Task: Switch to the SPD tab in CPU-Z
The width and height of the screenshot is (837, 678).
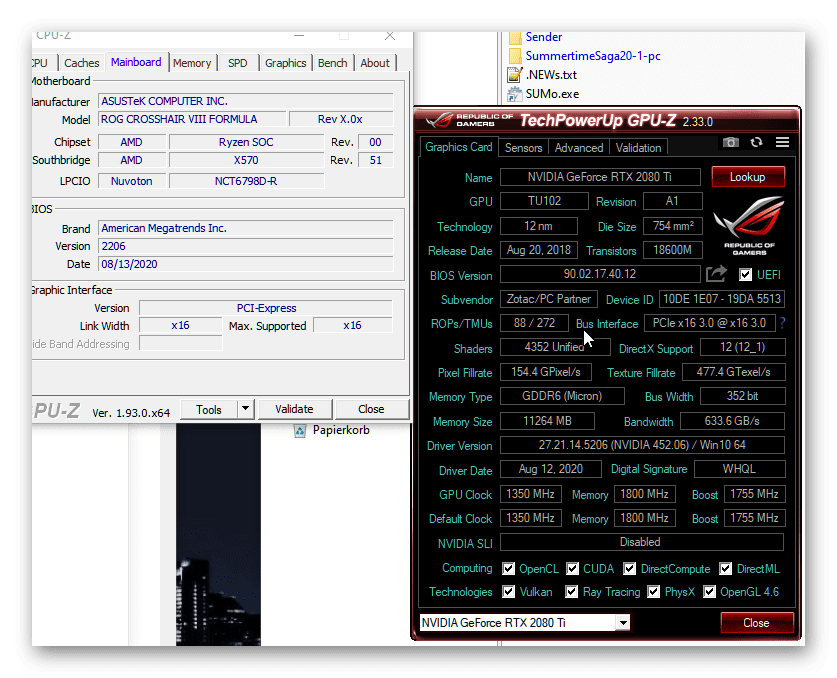Action: 238,63
